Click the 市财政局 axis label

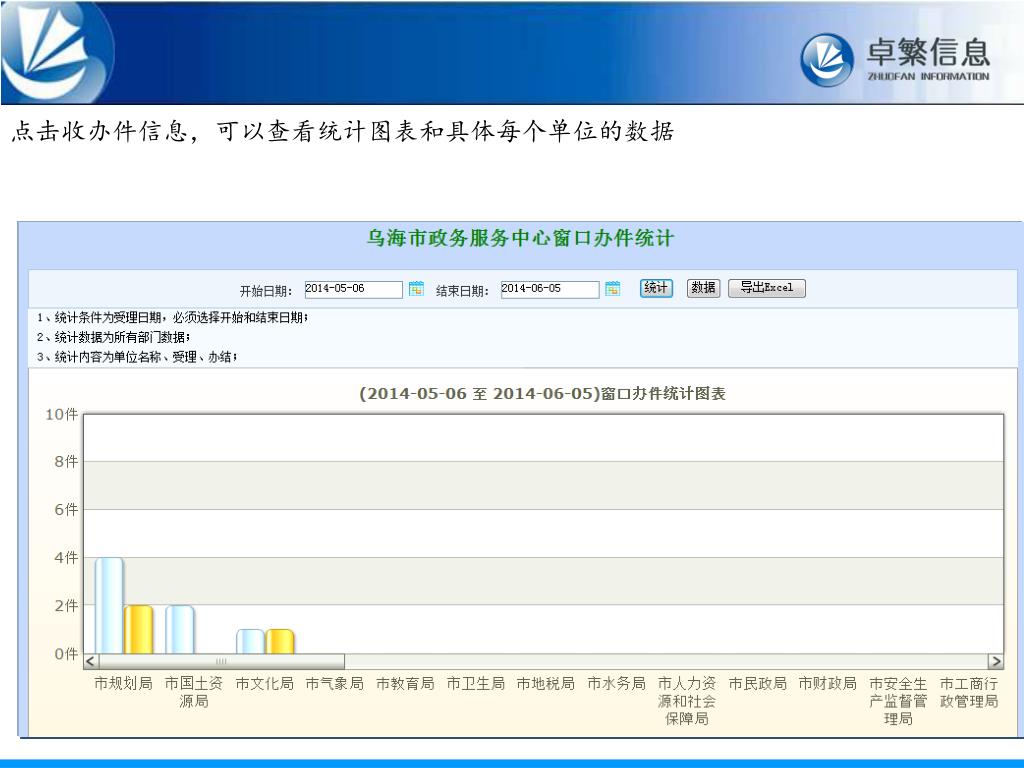click(828, 684)
